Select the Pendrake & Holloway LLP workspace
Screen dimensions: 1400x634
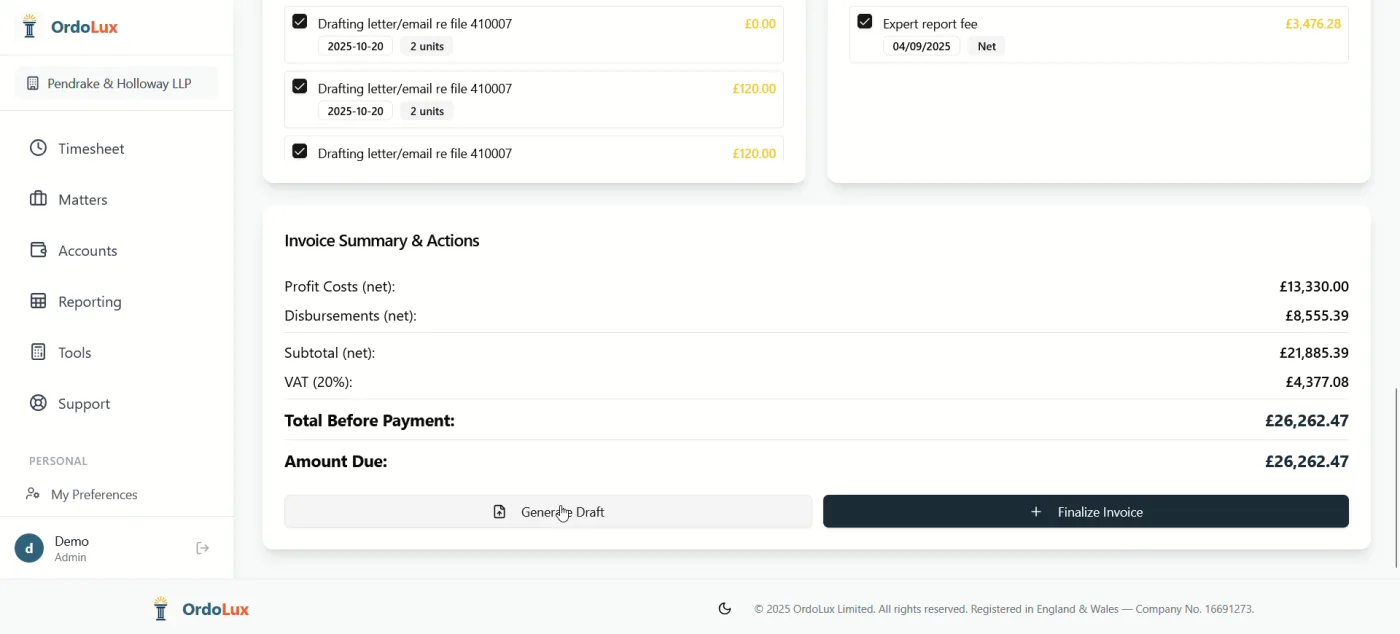click(x=115, y=82)
